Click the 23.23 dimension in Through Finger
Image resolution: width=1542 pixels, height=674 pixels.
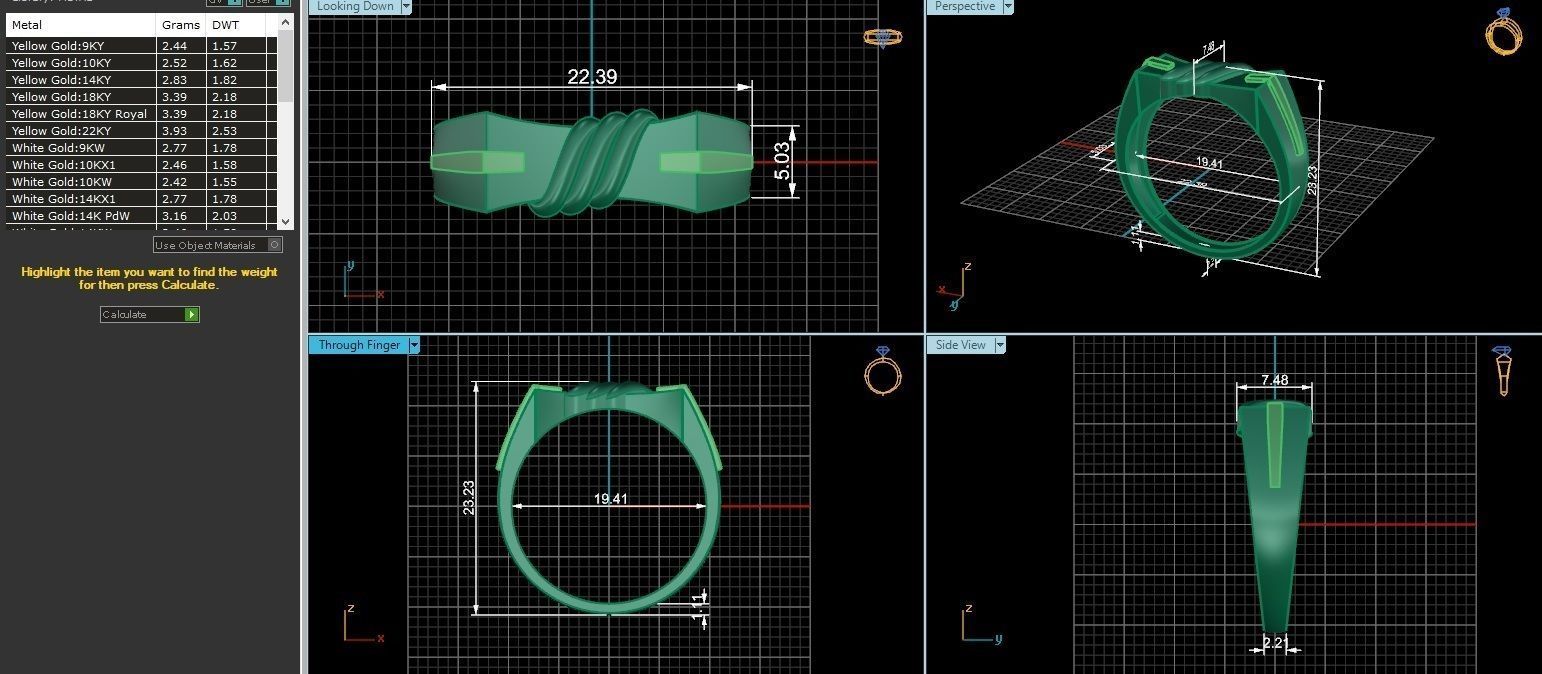click(469, 497)
